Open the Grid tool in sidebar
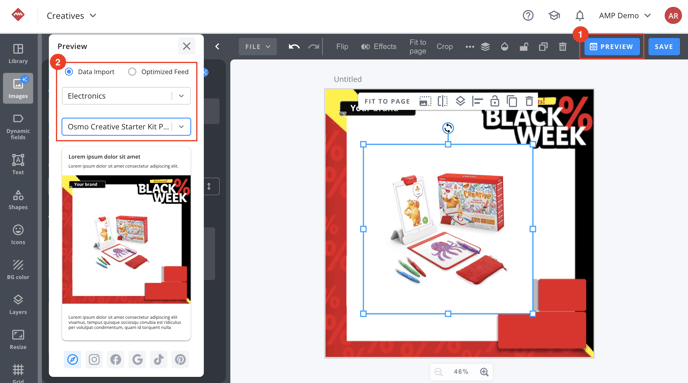The image size is (688, 383). point(18,372)
